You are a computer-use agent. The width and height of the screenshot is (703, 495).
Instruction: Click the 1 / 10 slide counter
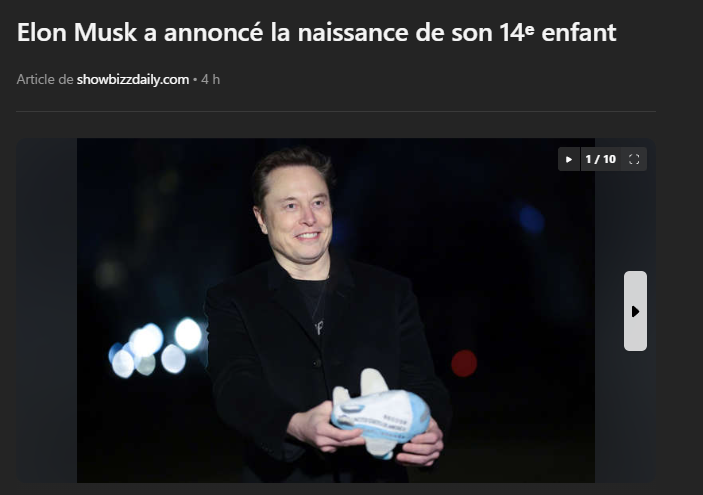pyautogui.click(x=601, y=159)
